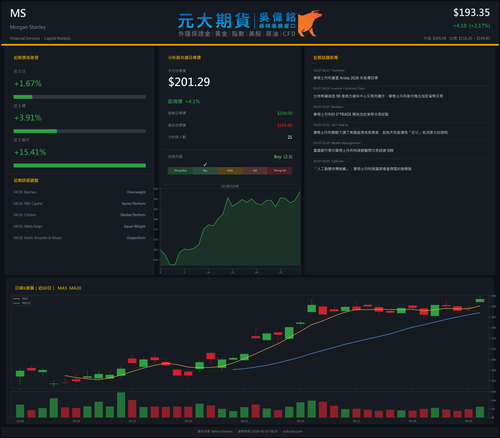Image resolution: width=500 pixels, height=438 pixels.
Task: Open the TipRanks news headline
Action: click(362, 169)
